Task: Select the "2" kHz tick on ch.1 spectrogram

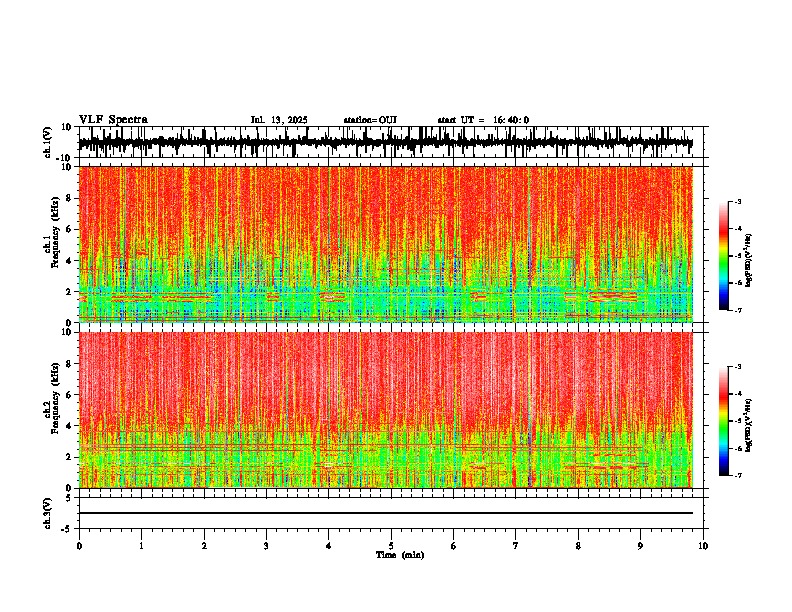Action: point(70,292)
